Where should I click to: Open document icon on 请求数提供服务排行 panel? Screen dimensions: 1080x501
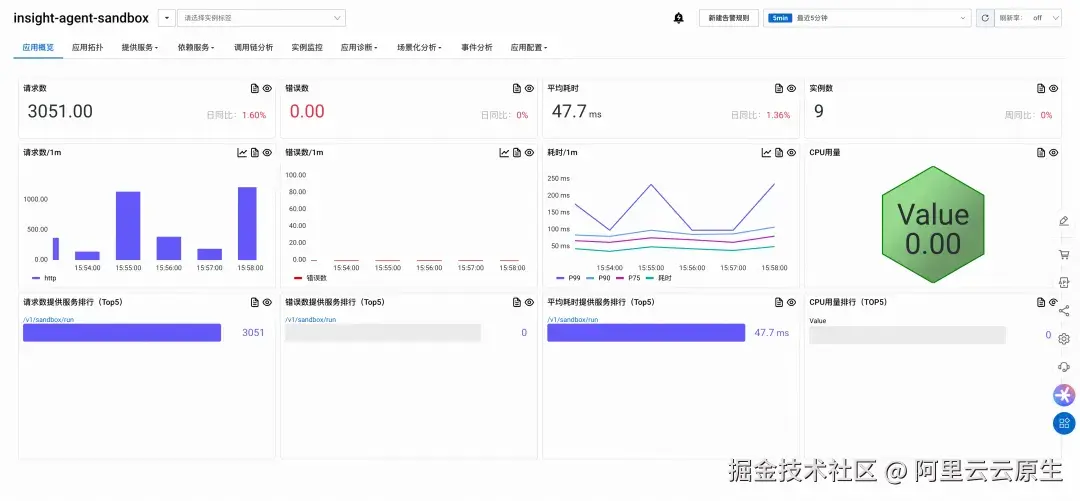coord(255,302)
